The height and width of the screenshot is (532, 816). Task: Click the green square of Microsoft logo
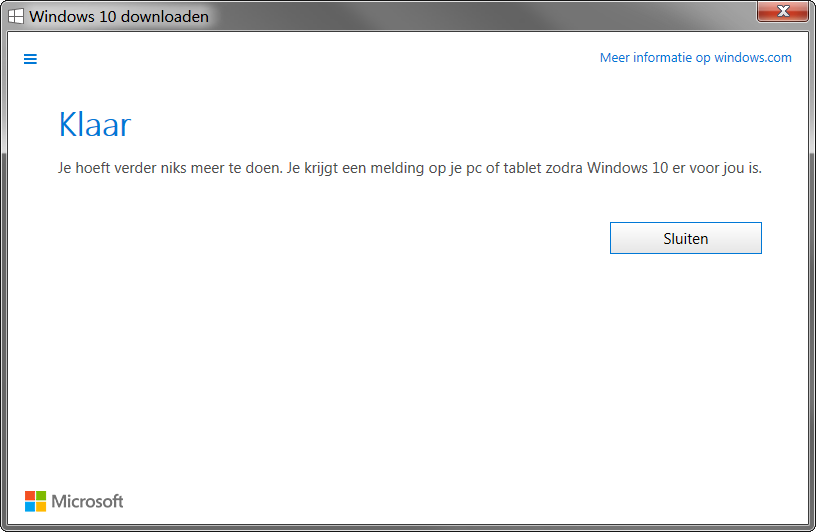[x=41, y=496]
